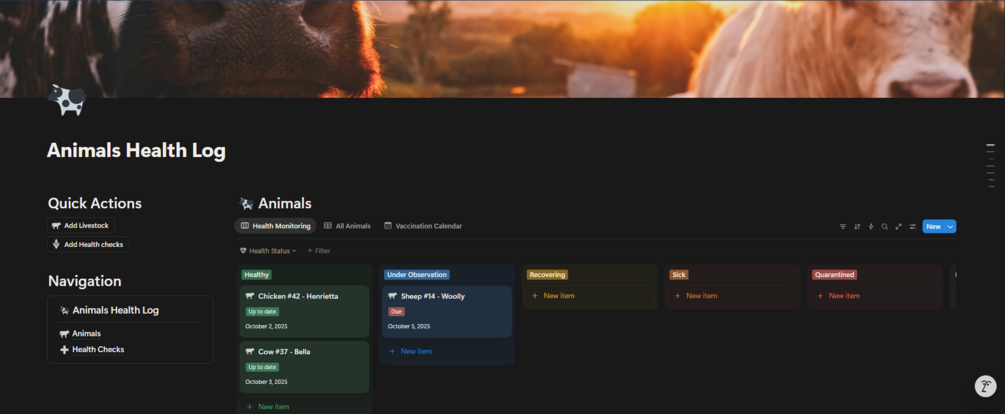The height and width of the screenshot is (414, 1005).
Task: Open the assistant icon at bottom right
Action: coord(985,386)
